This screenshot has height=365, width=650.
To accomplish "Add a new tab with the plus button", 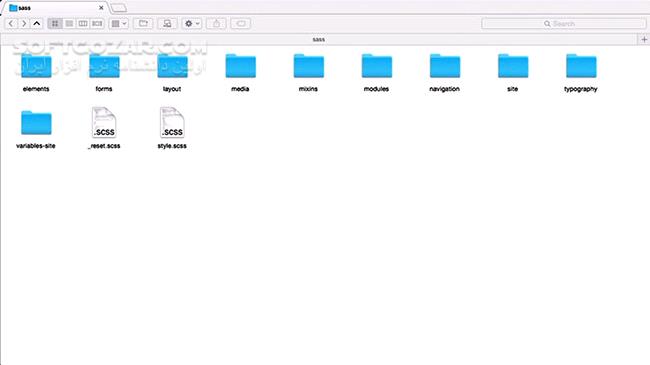I will pyautogui.click(x=644, y=39).
